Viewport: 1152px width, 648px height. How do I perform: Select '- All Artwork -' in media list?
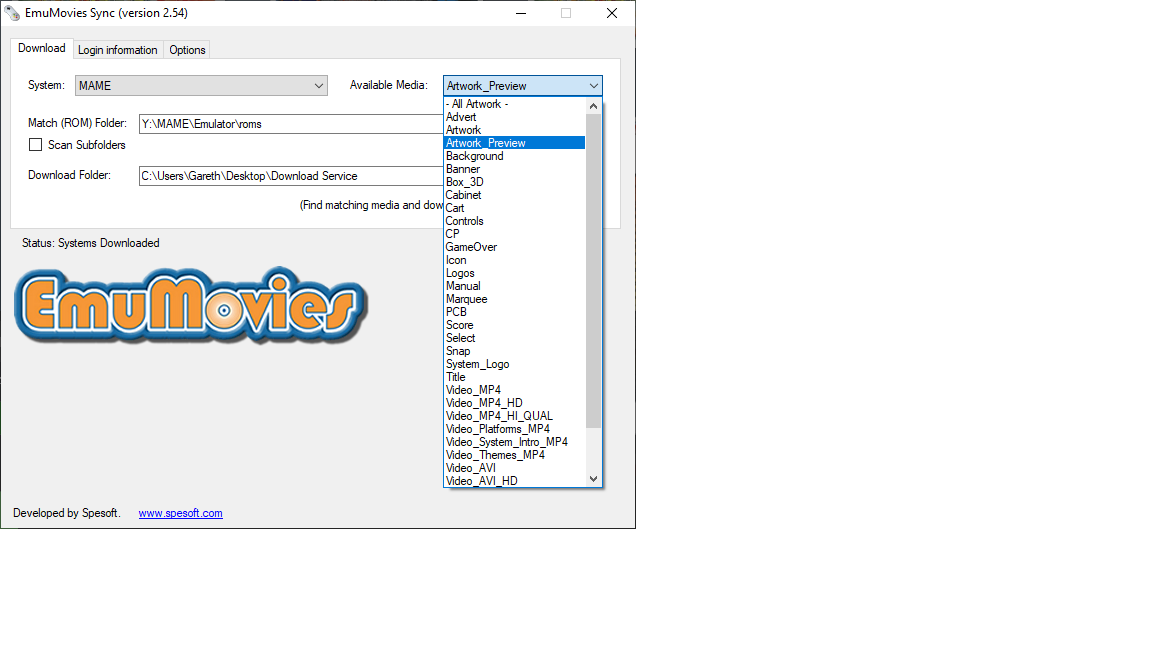click(x=515, y=104)
